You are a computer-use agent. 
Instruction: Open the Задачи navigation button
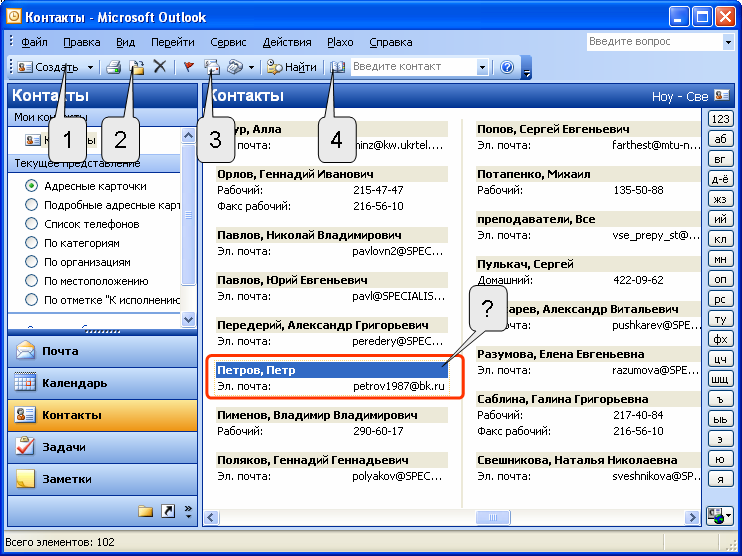(x=102, y=447)
